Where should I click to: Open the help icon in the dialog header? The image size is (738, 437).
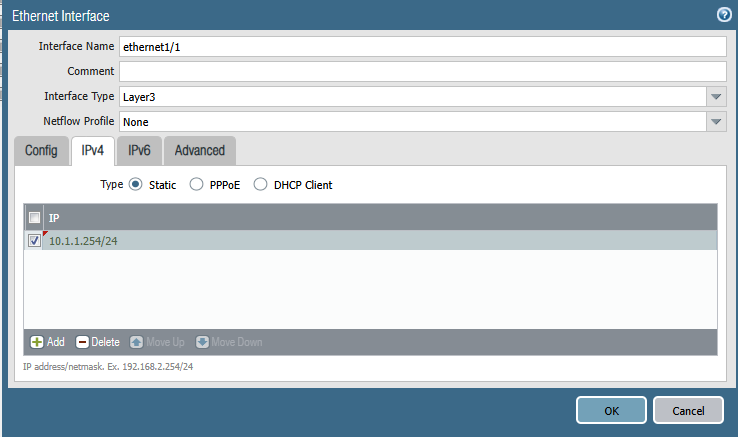[724, 15]
